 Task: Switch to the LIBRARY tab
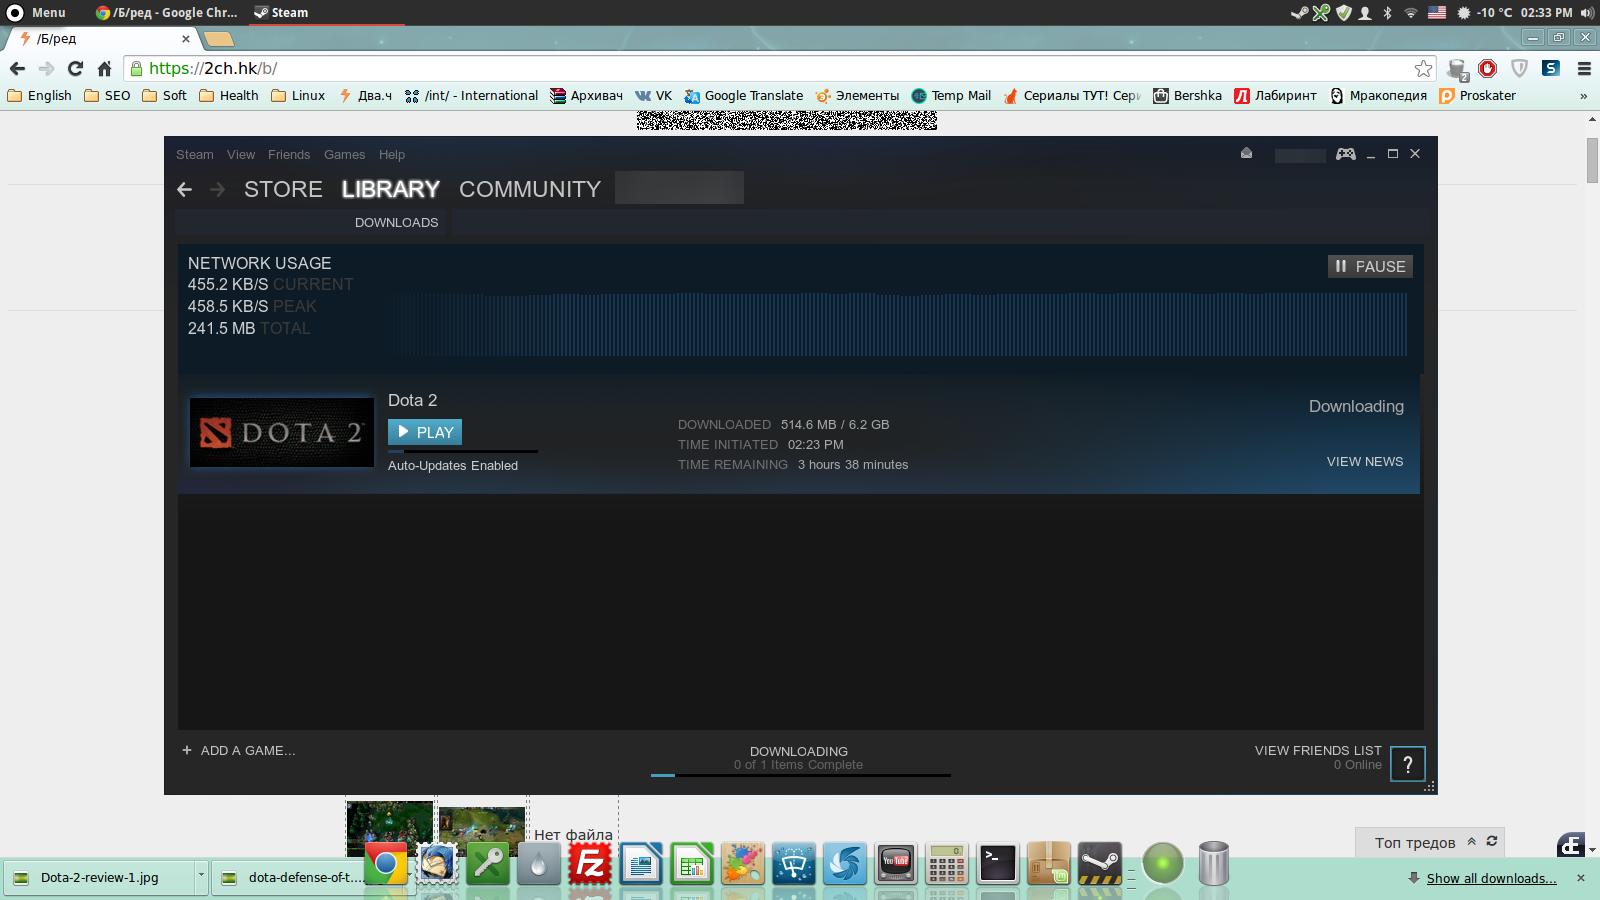tap(390, 189)
